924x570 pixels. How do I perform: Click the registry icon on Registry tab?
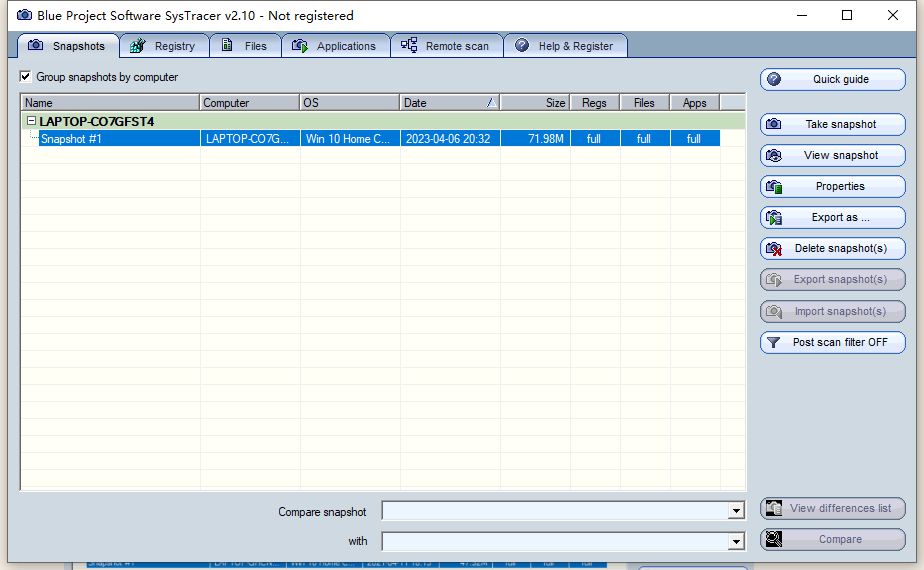pos(137,45)
